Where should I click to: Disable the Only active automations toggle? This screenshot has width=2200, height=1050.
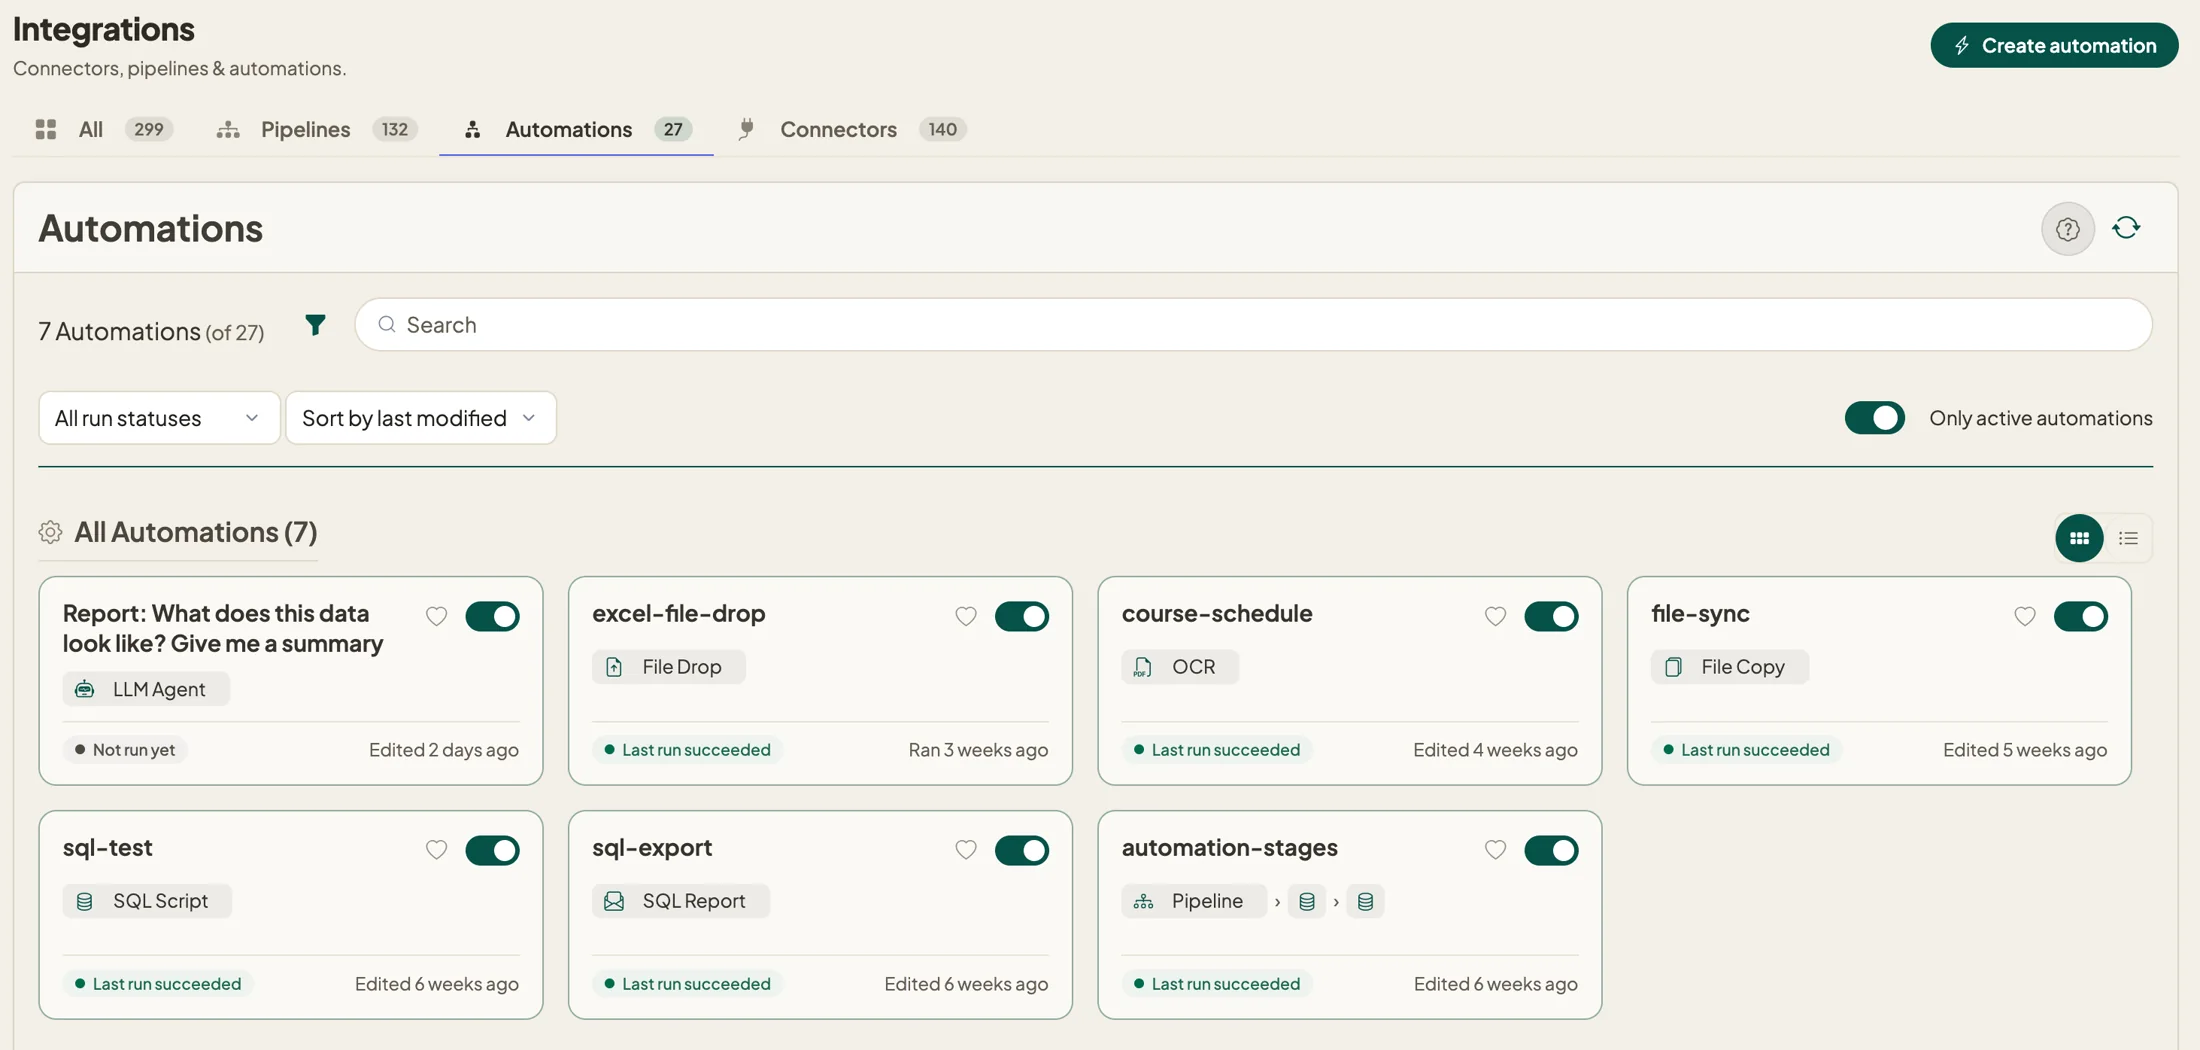[1874, 418]
